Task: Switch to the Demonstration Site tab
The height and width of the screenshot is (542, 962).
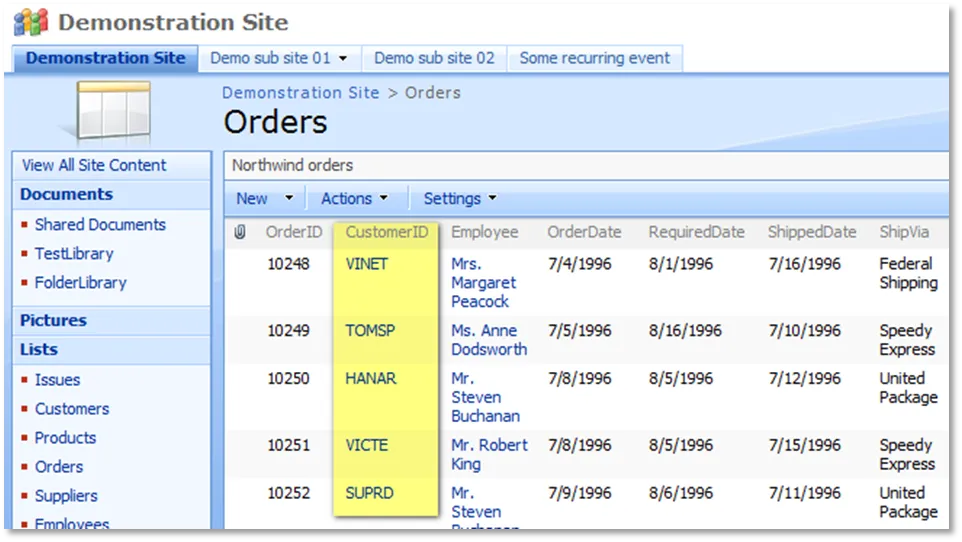Action: tap(105, 58)
